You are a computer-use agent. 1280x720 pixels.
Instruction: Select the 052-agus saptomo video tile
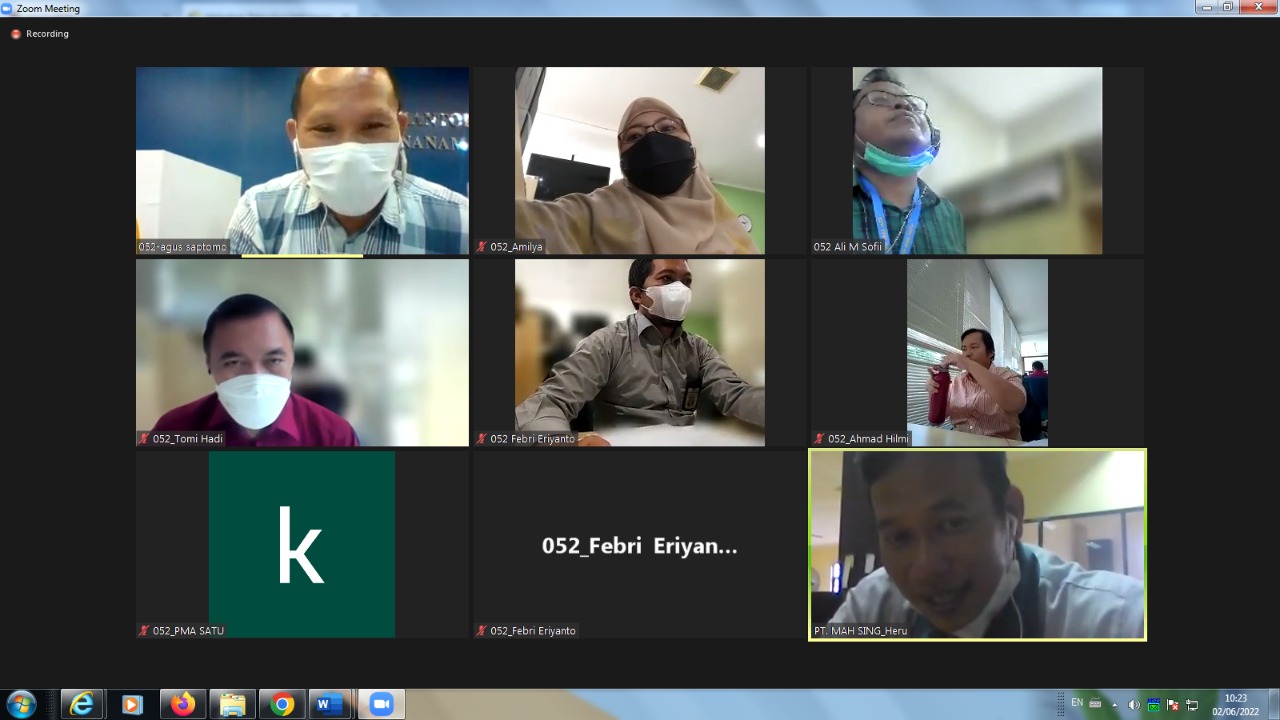[x=302, y=160]
